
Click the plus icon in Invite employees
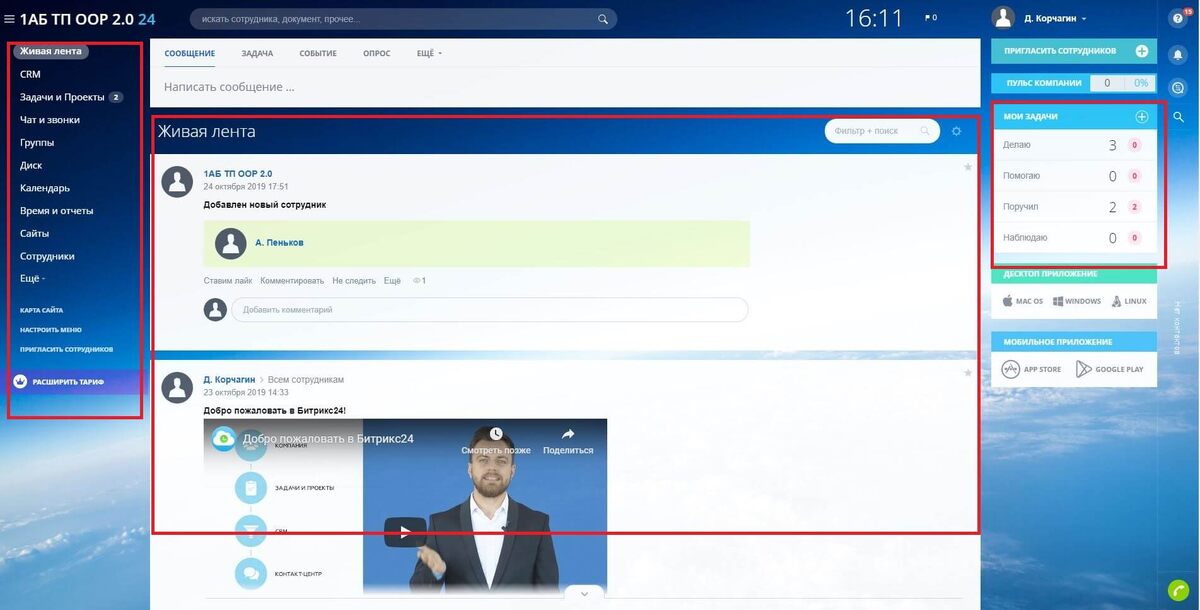pyautogui.click(x=1141, y=51)
